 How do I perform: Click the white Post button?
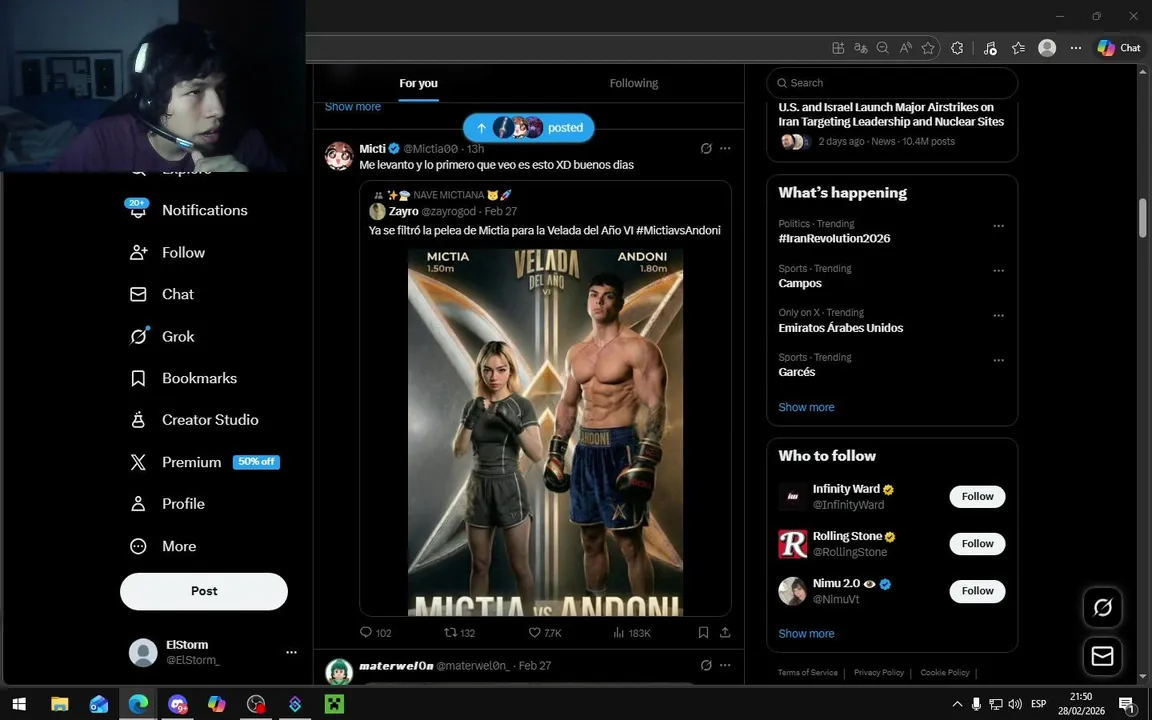coord(204,591)
